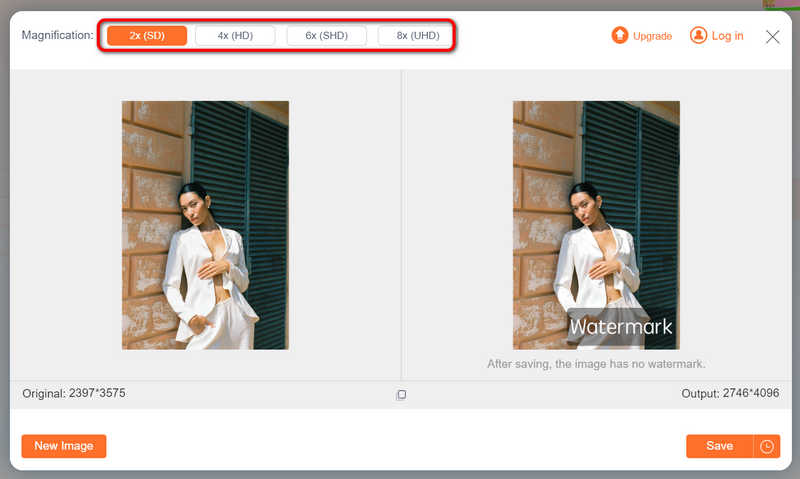Screen dimensions: 800x479
Task: Click the Magnification label
Action: 58,35
